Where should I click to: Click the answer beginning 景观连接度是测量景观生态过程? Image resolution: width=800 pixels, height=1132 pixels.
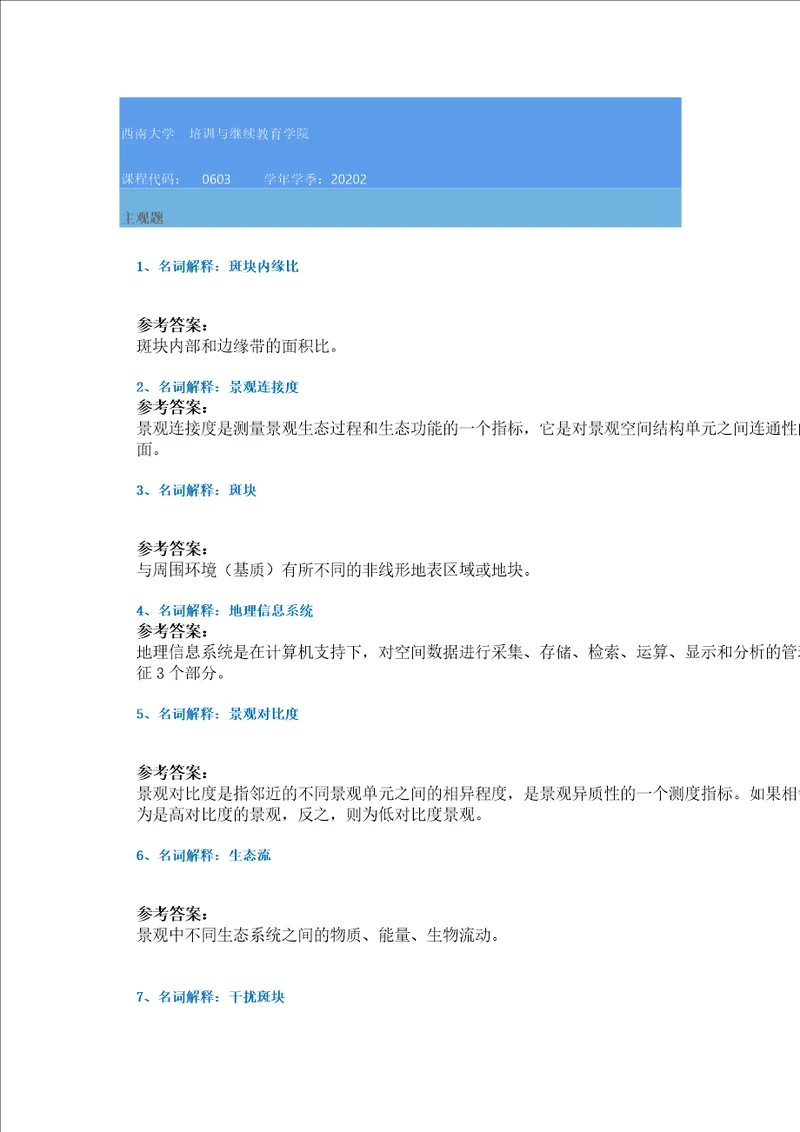[468, 429]
